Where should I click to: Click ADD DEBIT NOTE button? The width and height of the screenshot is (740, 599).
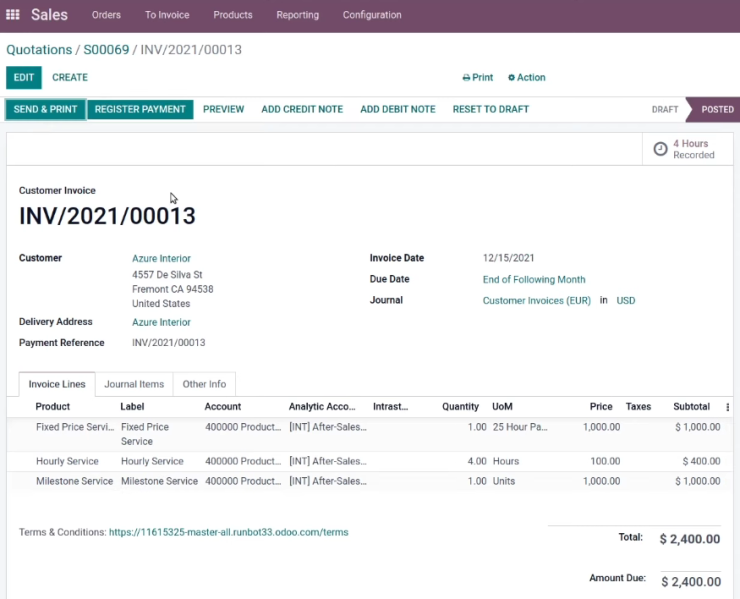(398, 110)
